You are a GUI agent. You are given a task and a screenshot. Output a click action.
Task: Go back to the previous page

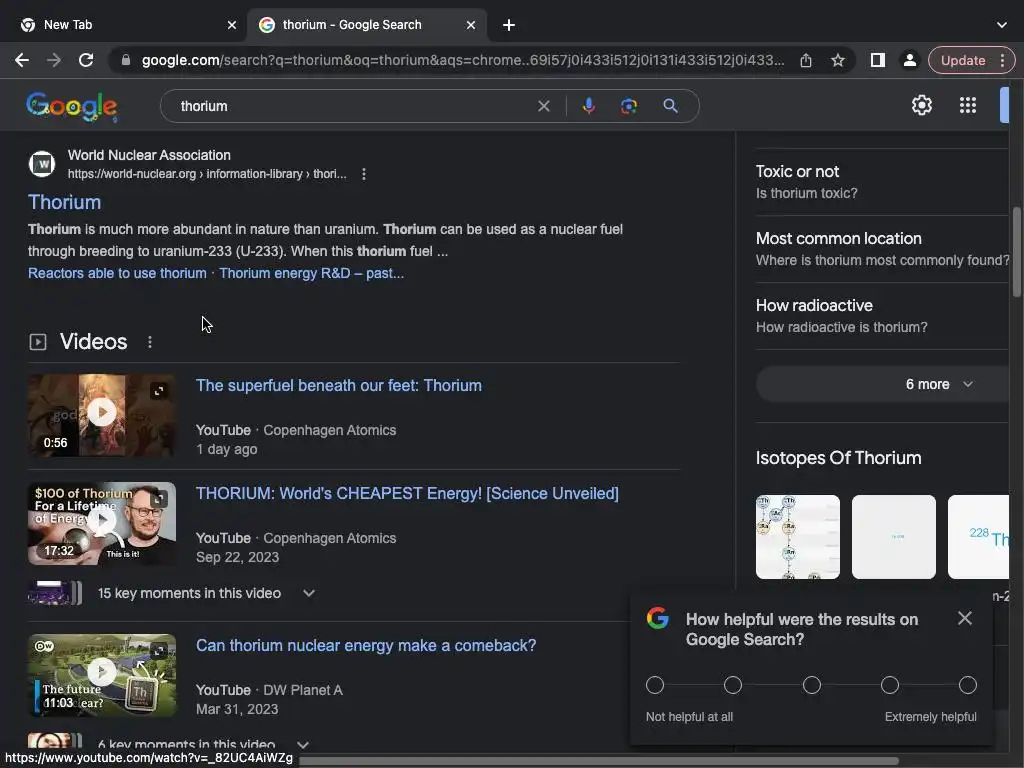pyautogui.click(x=22, y=61)
